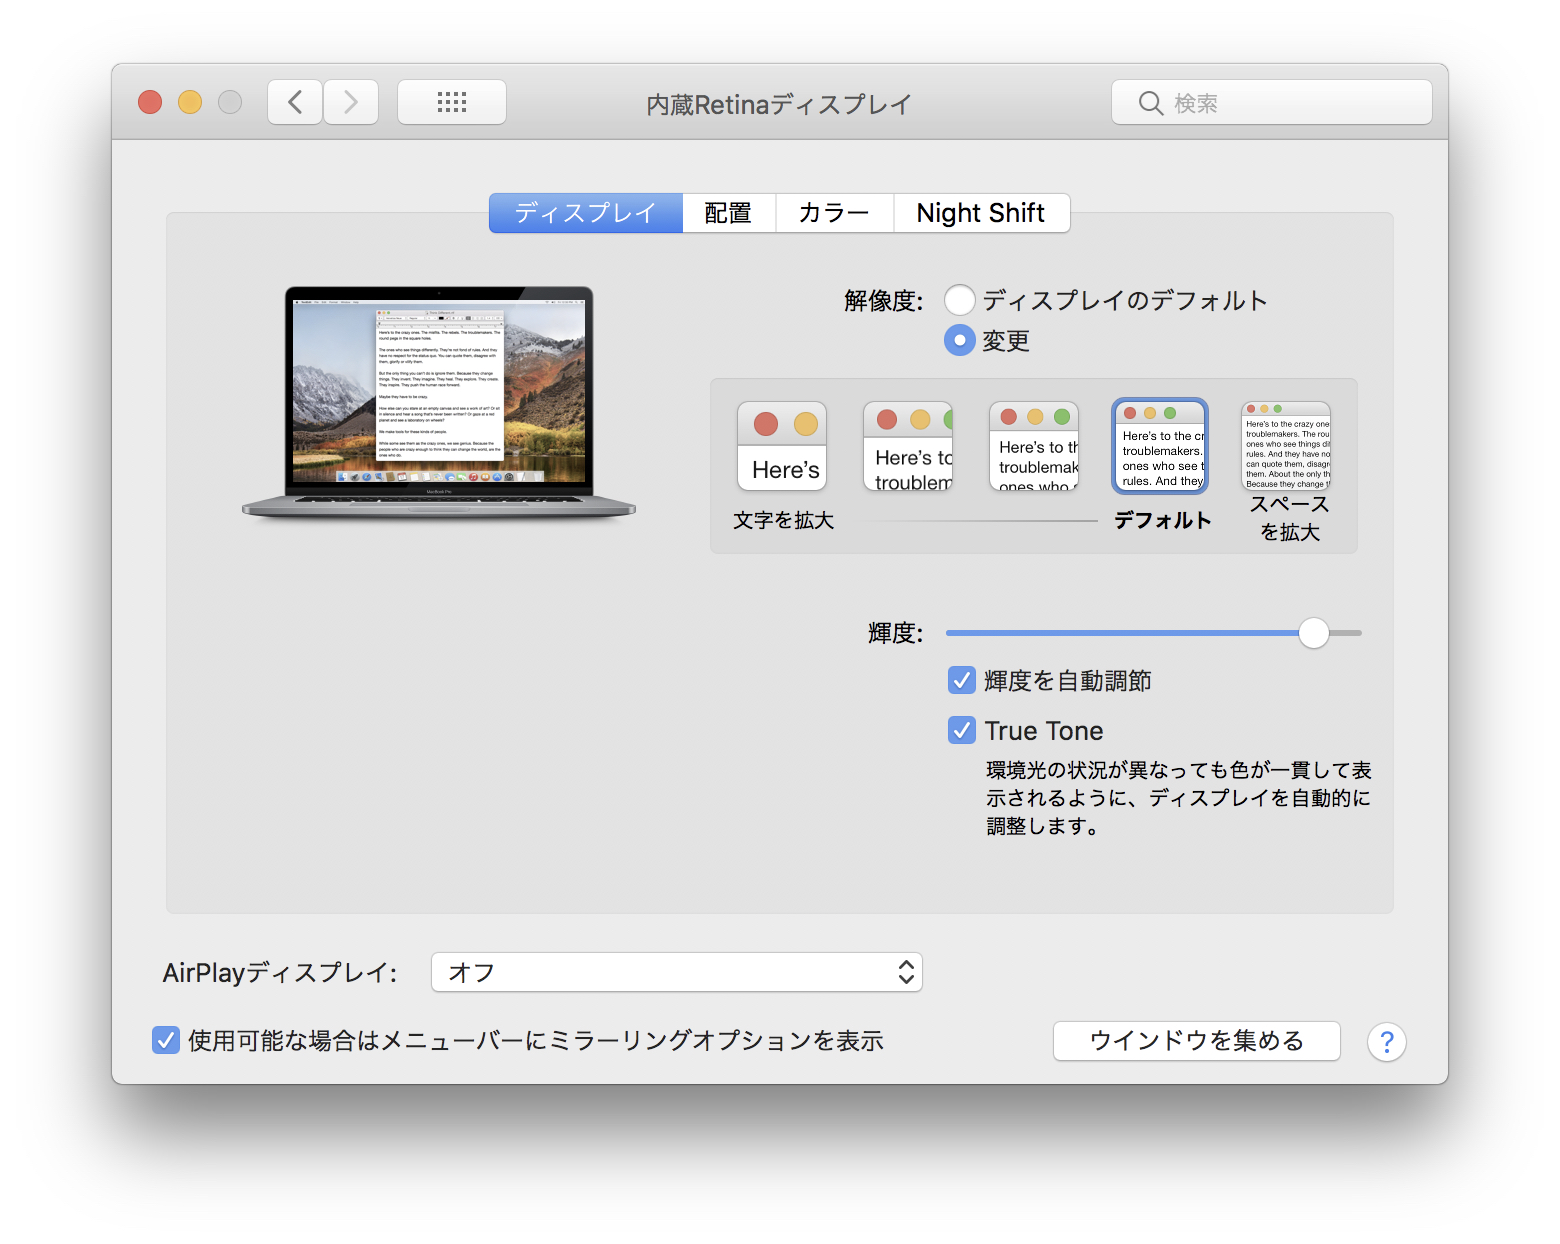Click the forward navigation arrow

click(351, 102)
